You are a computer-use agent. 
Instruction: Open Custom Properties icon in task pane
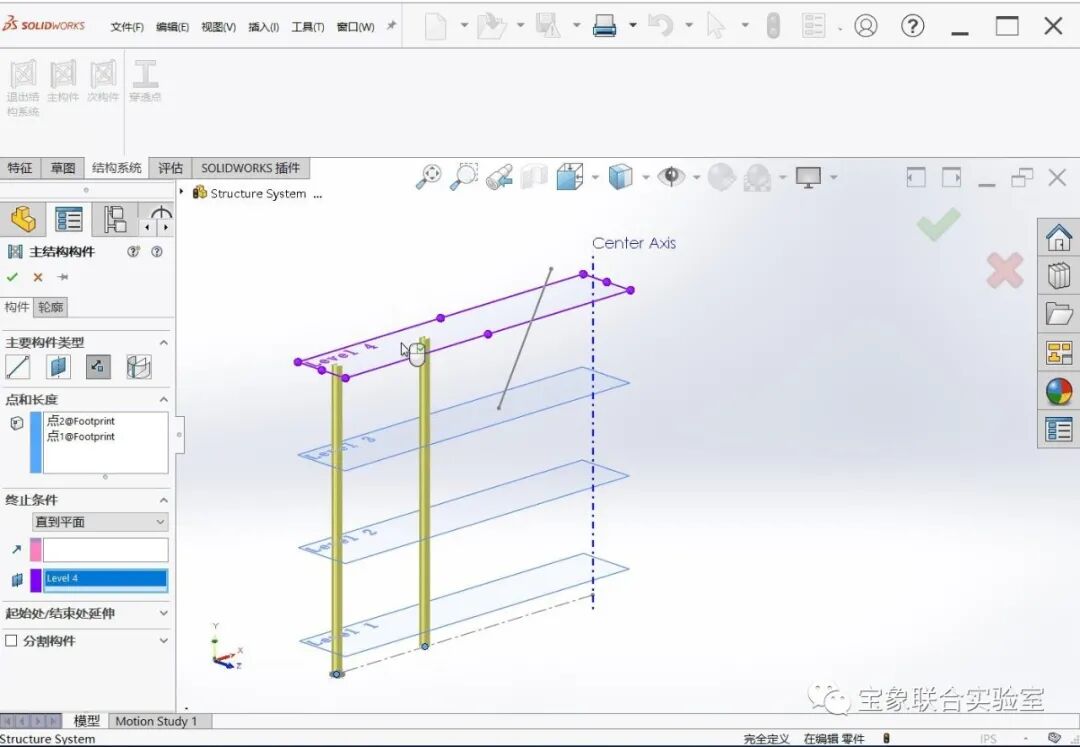point(1059,429)
